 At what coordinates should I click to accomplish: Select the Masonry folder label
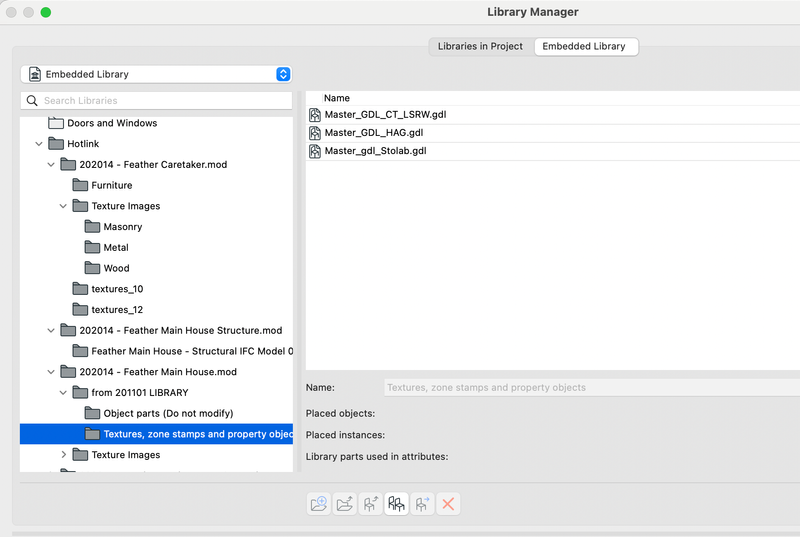click(x=123, y=227)
